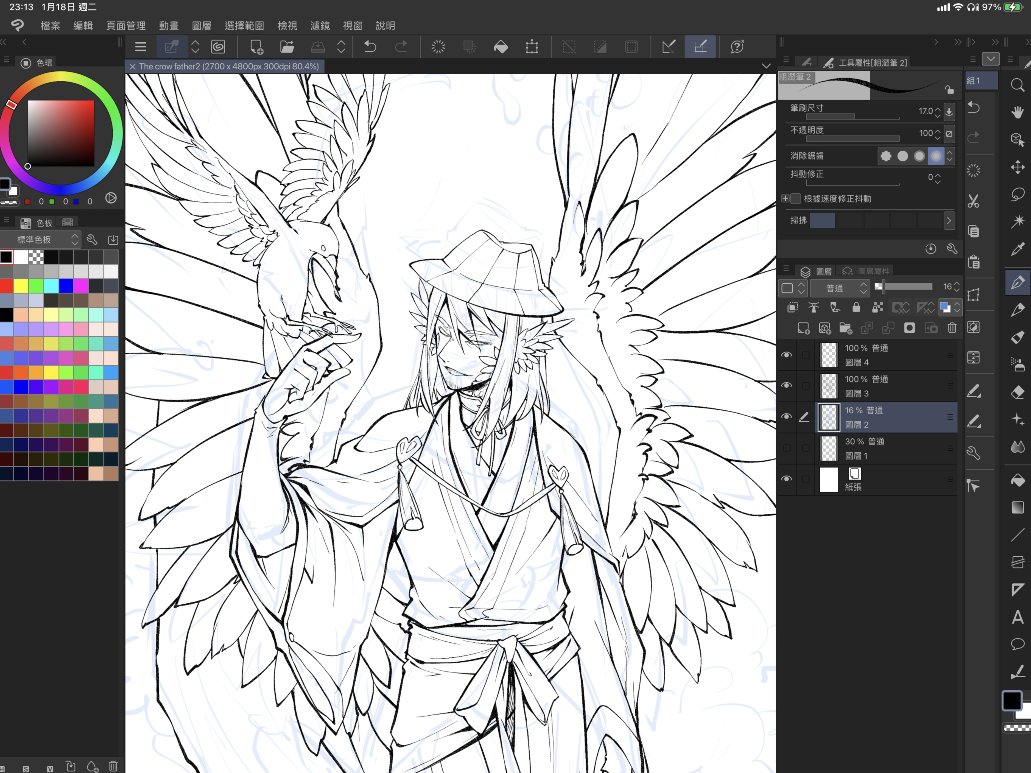
Task: Expand the 根據速度修正抖動 plus options
Action: tap(785, 199)
